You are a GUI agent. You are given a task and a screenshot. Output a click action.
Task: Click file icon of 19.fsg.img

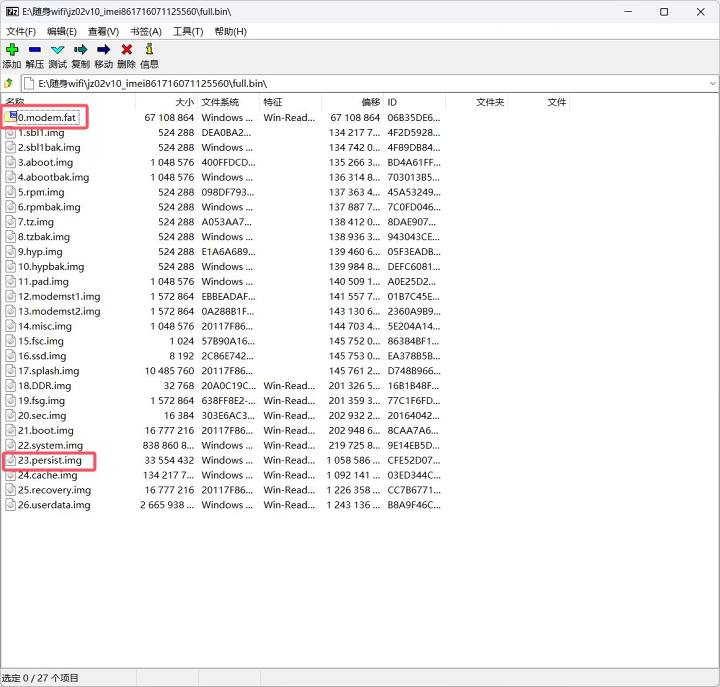[x=10, y=400]
